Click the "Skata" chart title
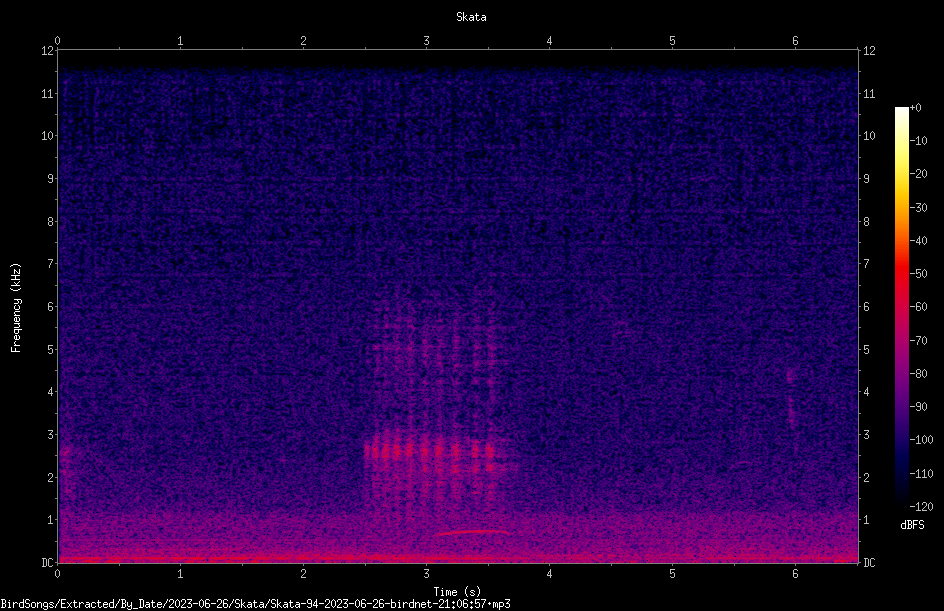 point(471,17)
